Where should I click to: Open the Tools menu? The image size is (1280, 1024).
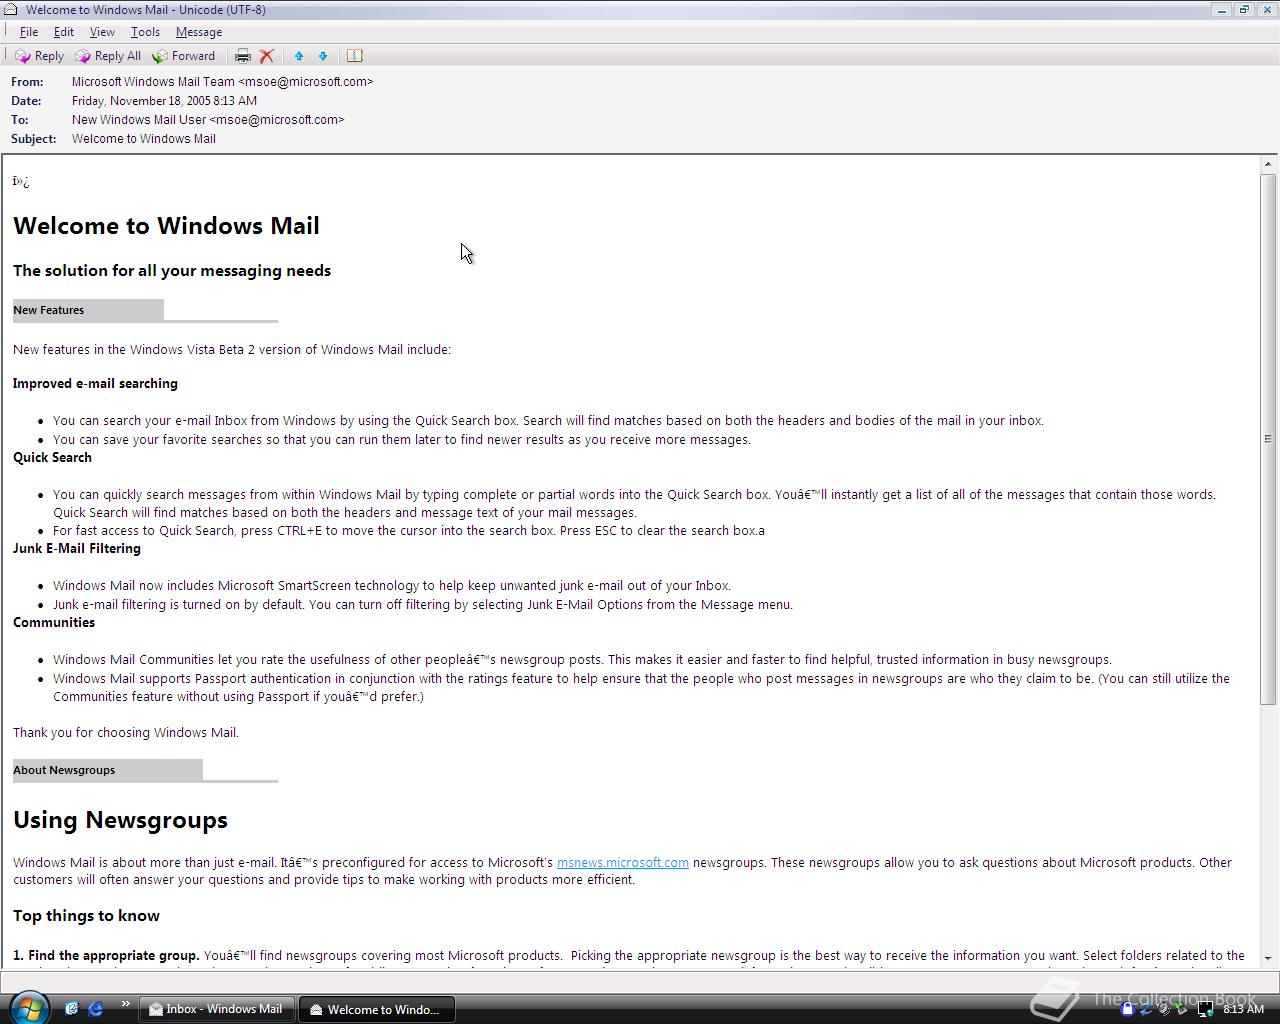tap(145, 32)
